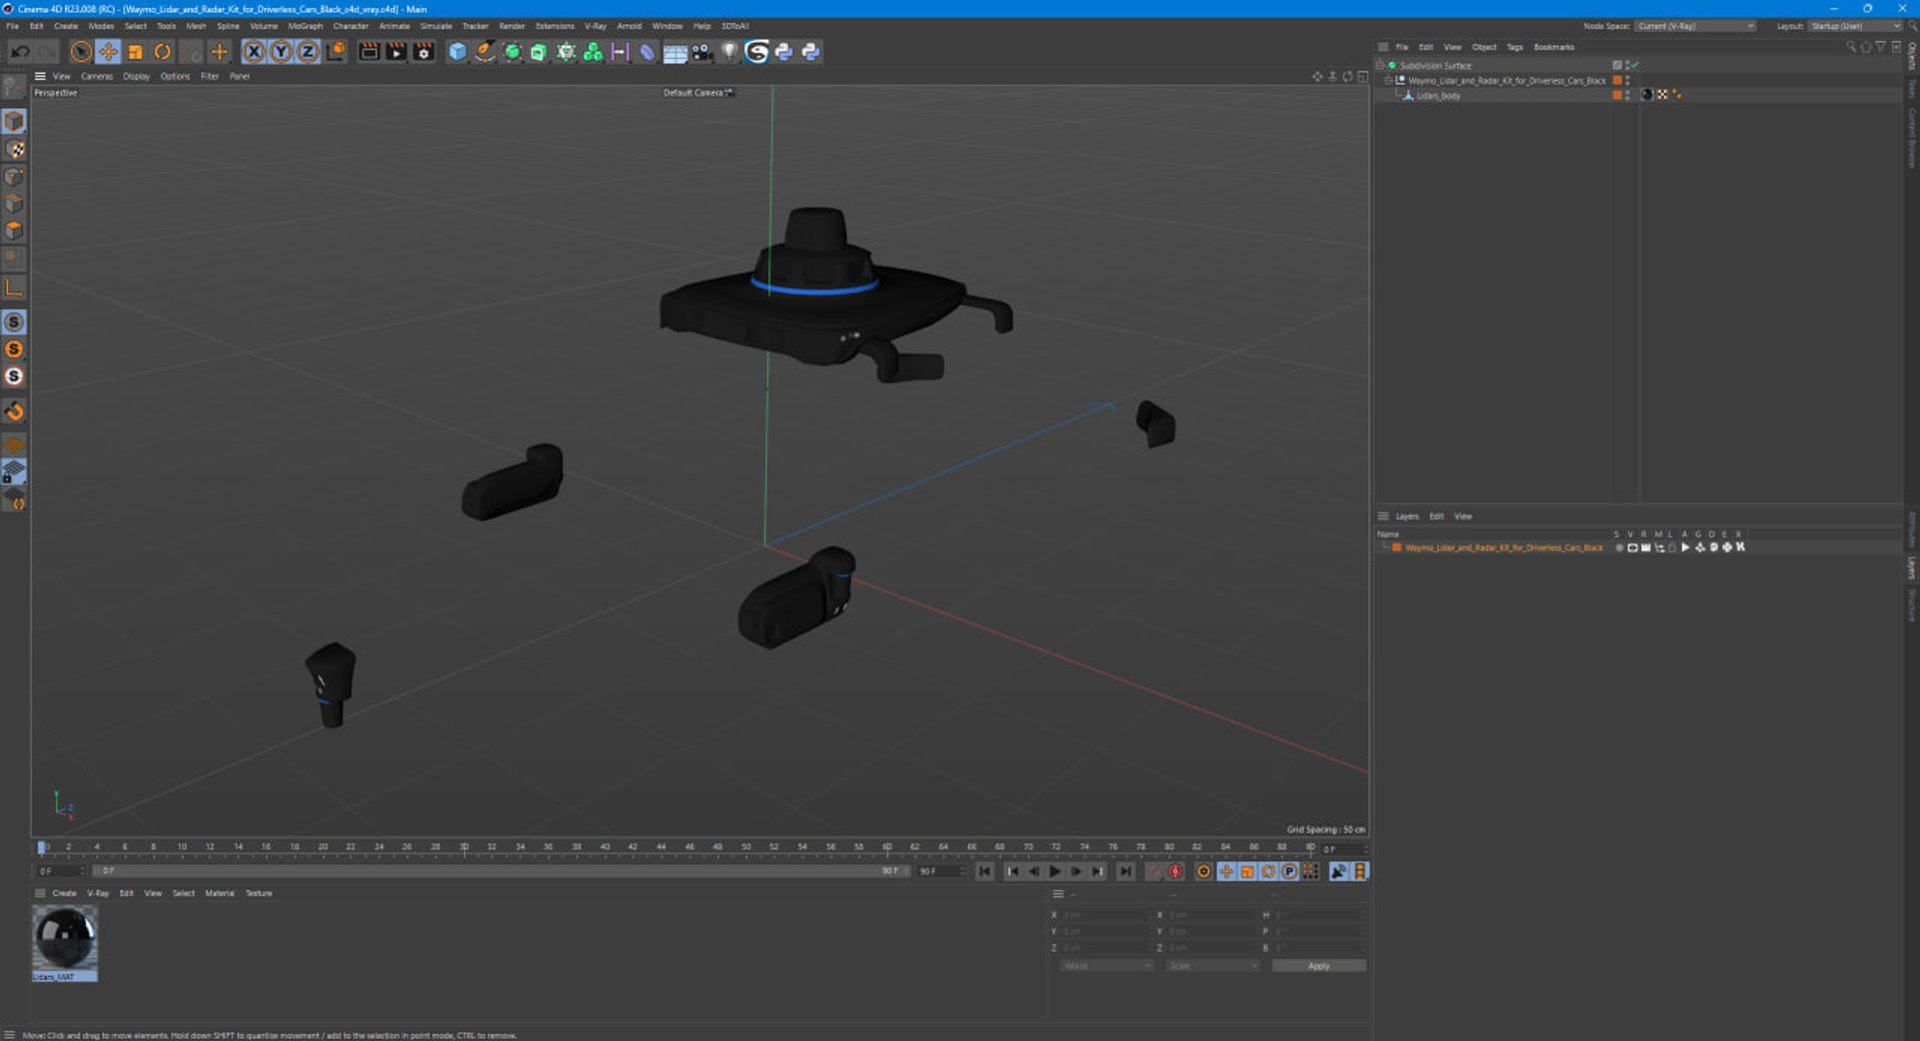
Task: Click the Undo arrow icon
Action: (x=19, y=52)
